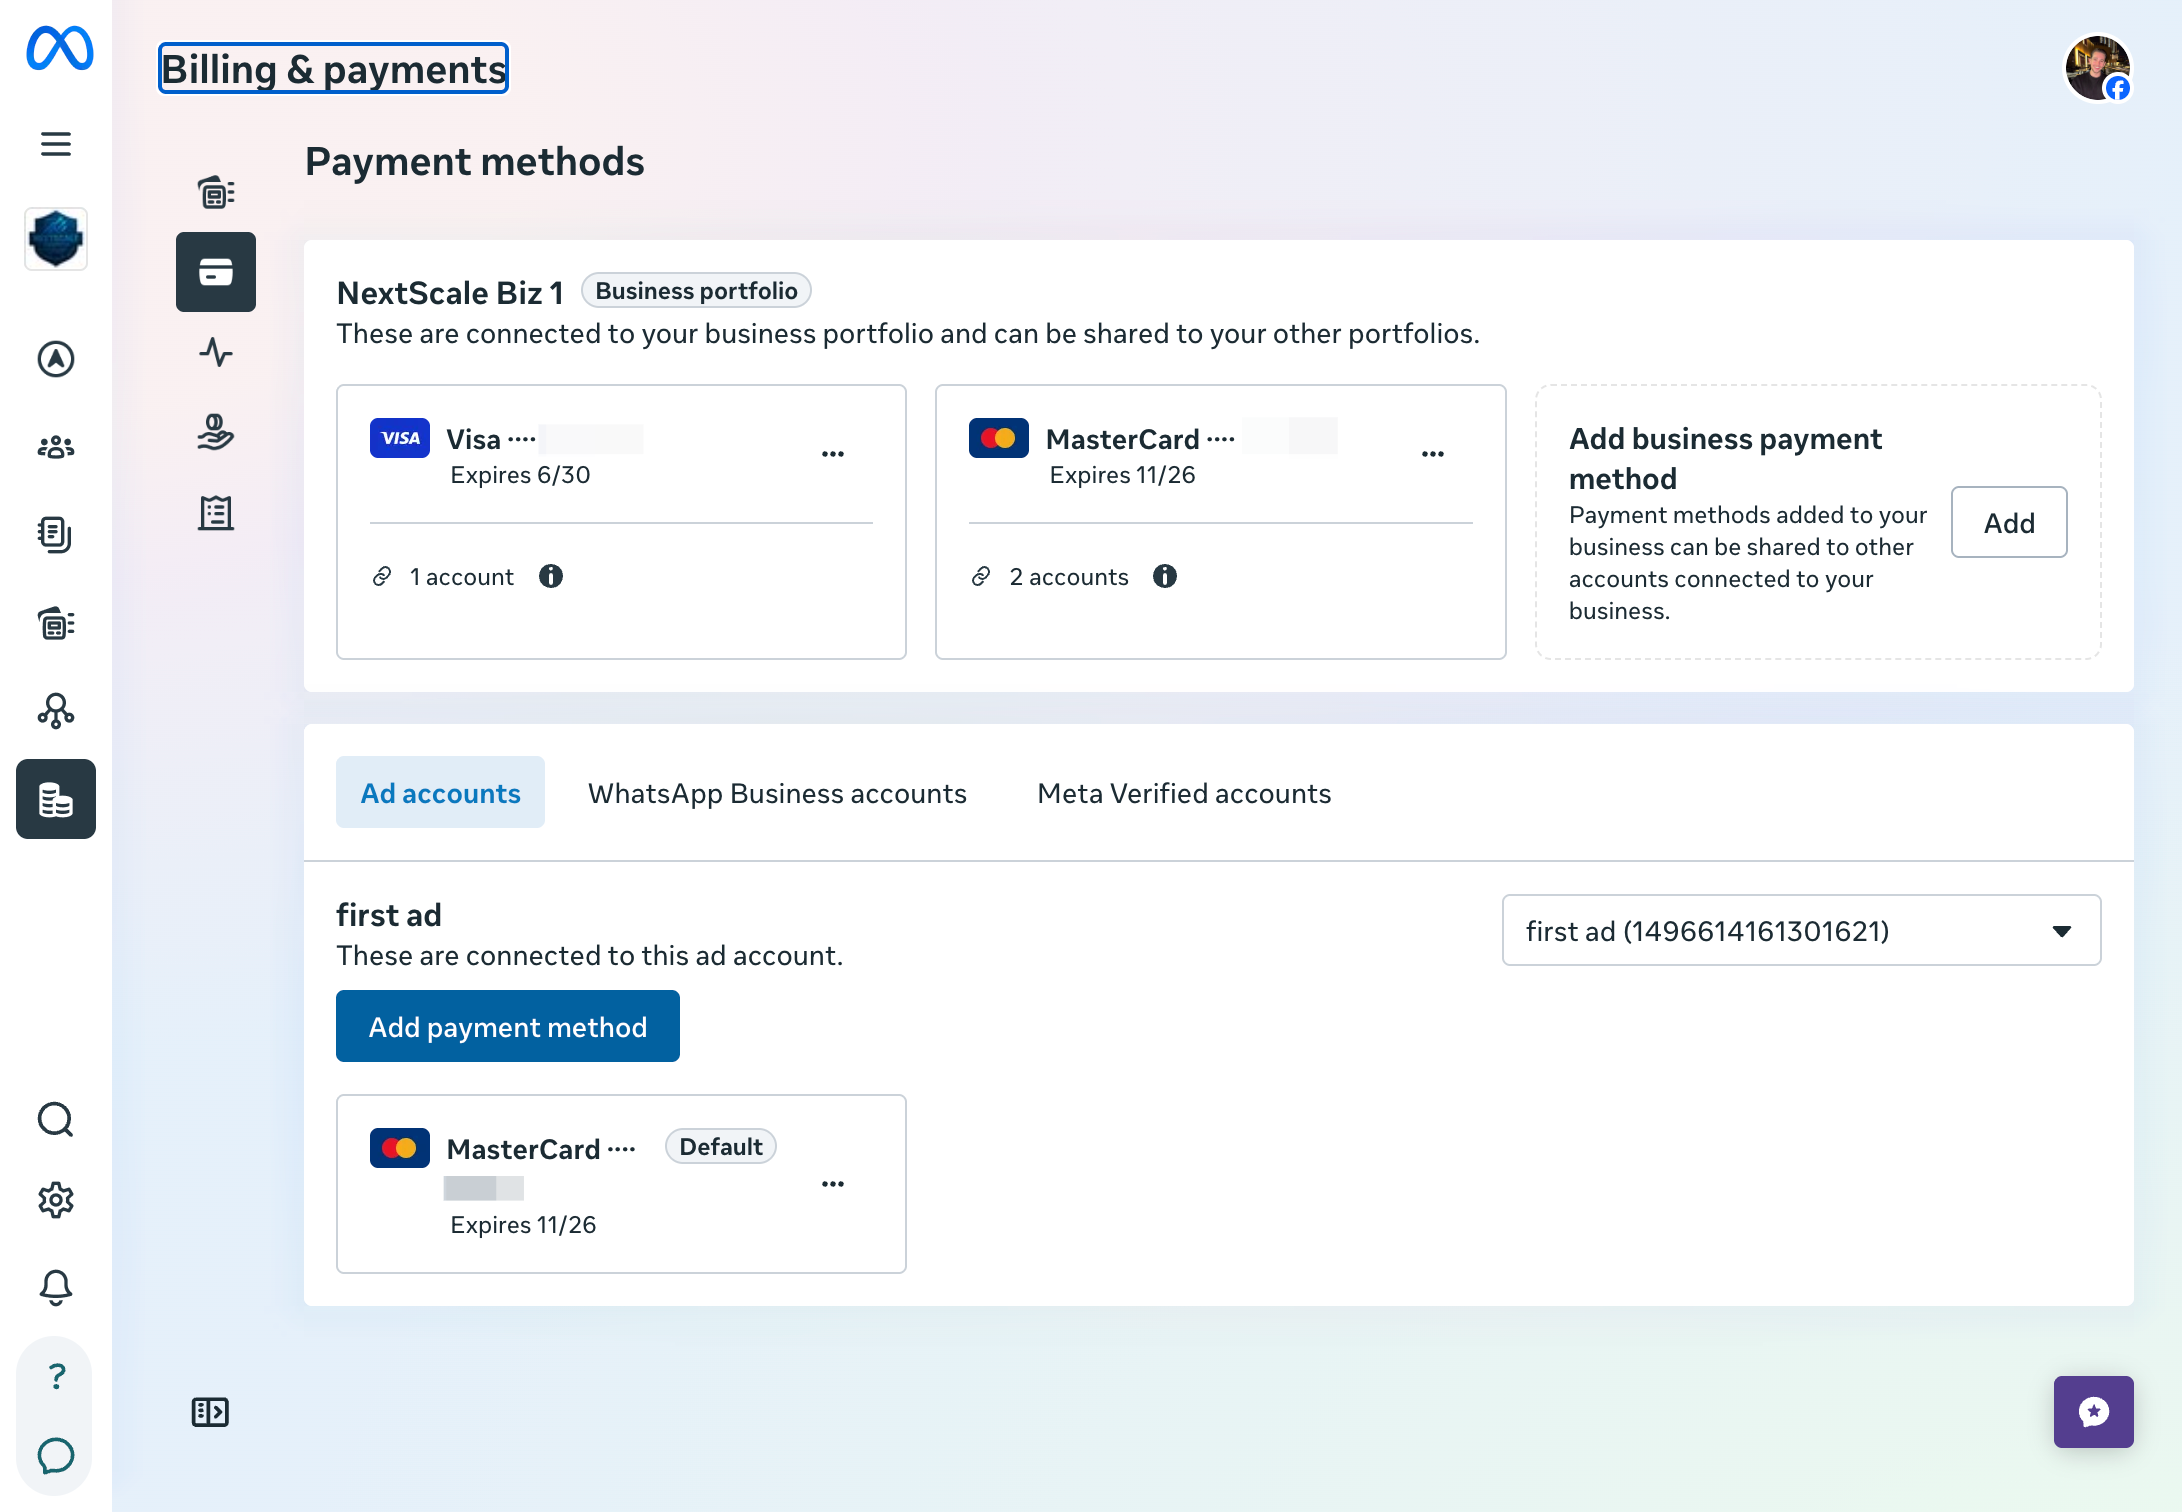The width and height of the screenshot is (2182, 1512).
Task: Open the chat bubble feedback icon
Action: click(56, 1456)
